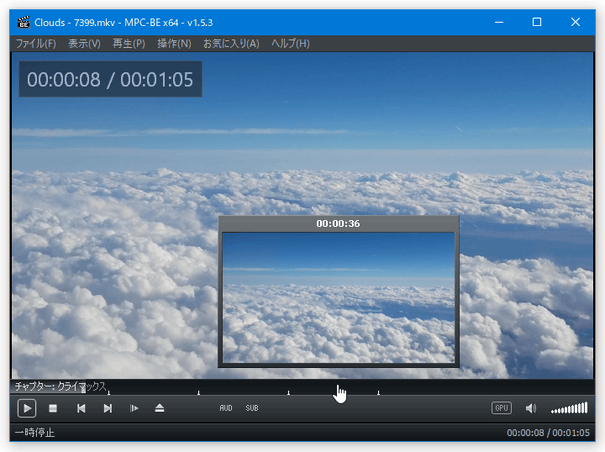605x452 pixels.
Task: Mute audio with the speaker icon
Action: (x=531, y=408)
